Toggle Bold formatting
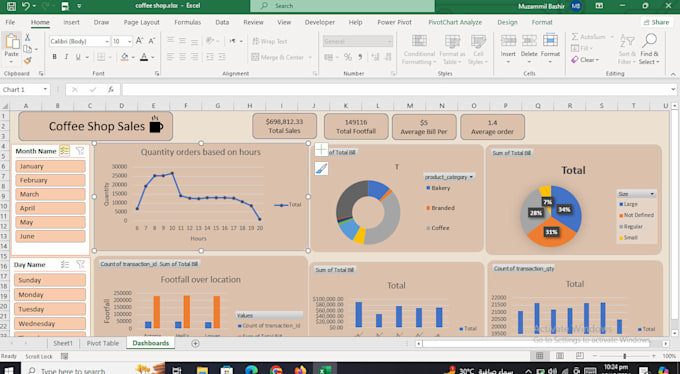The width and height of the screenshot is (680, 374). (x=55, y=57)
